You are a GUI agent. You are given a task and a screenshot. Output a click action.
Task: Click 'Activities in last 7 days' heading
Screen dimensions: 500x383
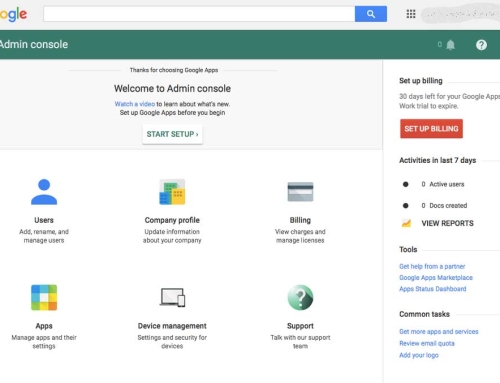point(437,160)
